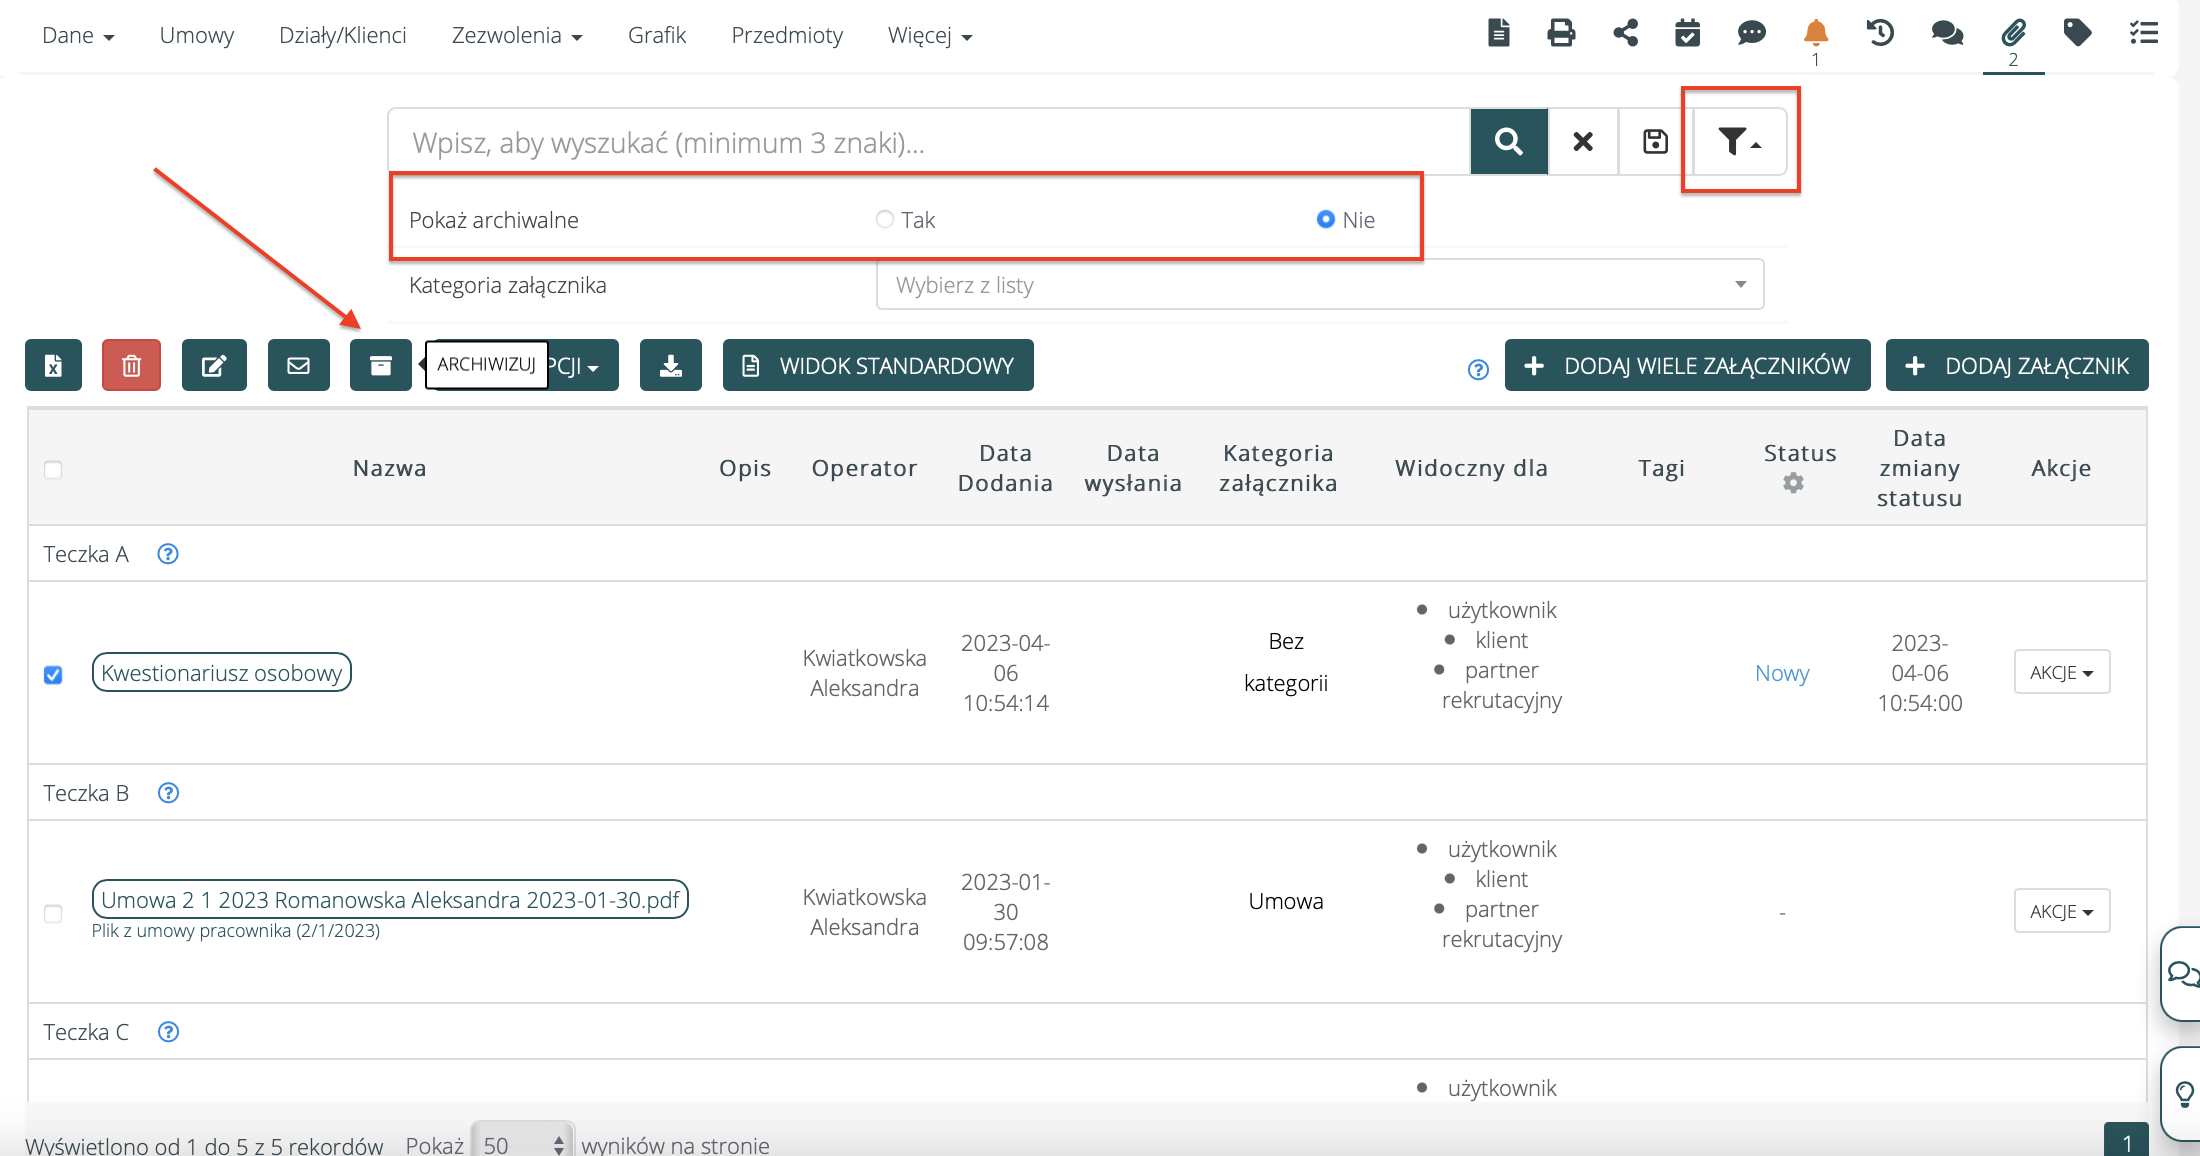2200x1156 pixels.
Task: Click into the search text field
Action: point(928,143)
